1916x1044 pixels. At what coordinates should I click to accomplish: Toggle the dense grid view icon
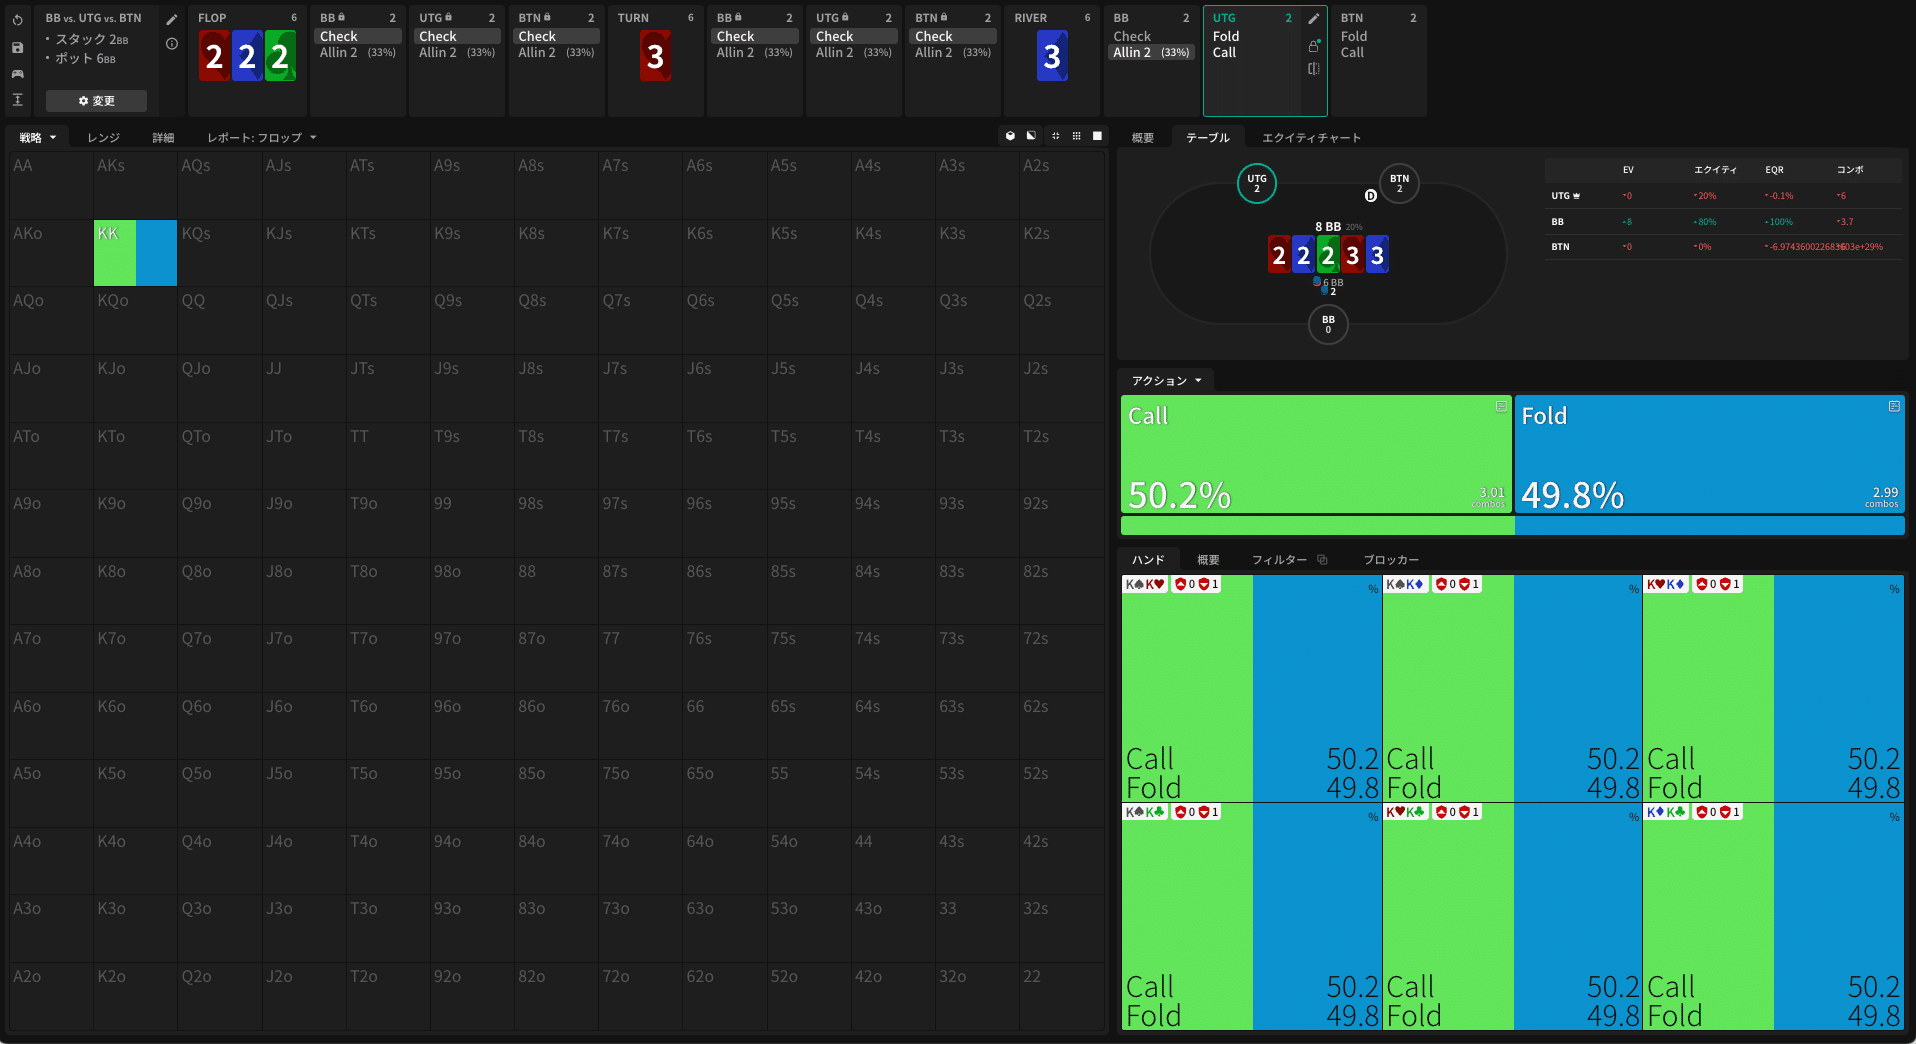1076,136
